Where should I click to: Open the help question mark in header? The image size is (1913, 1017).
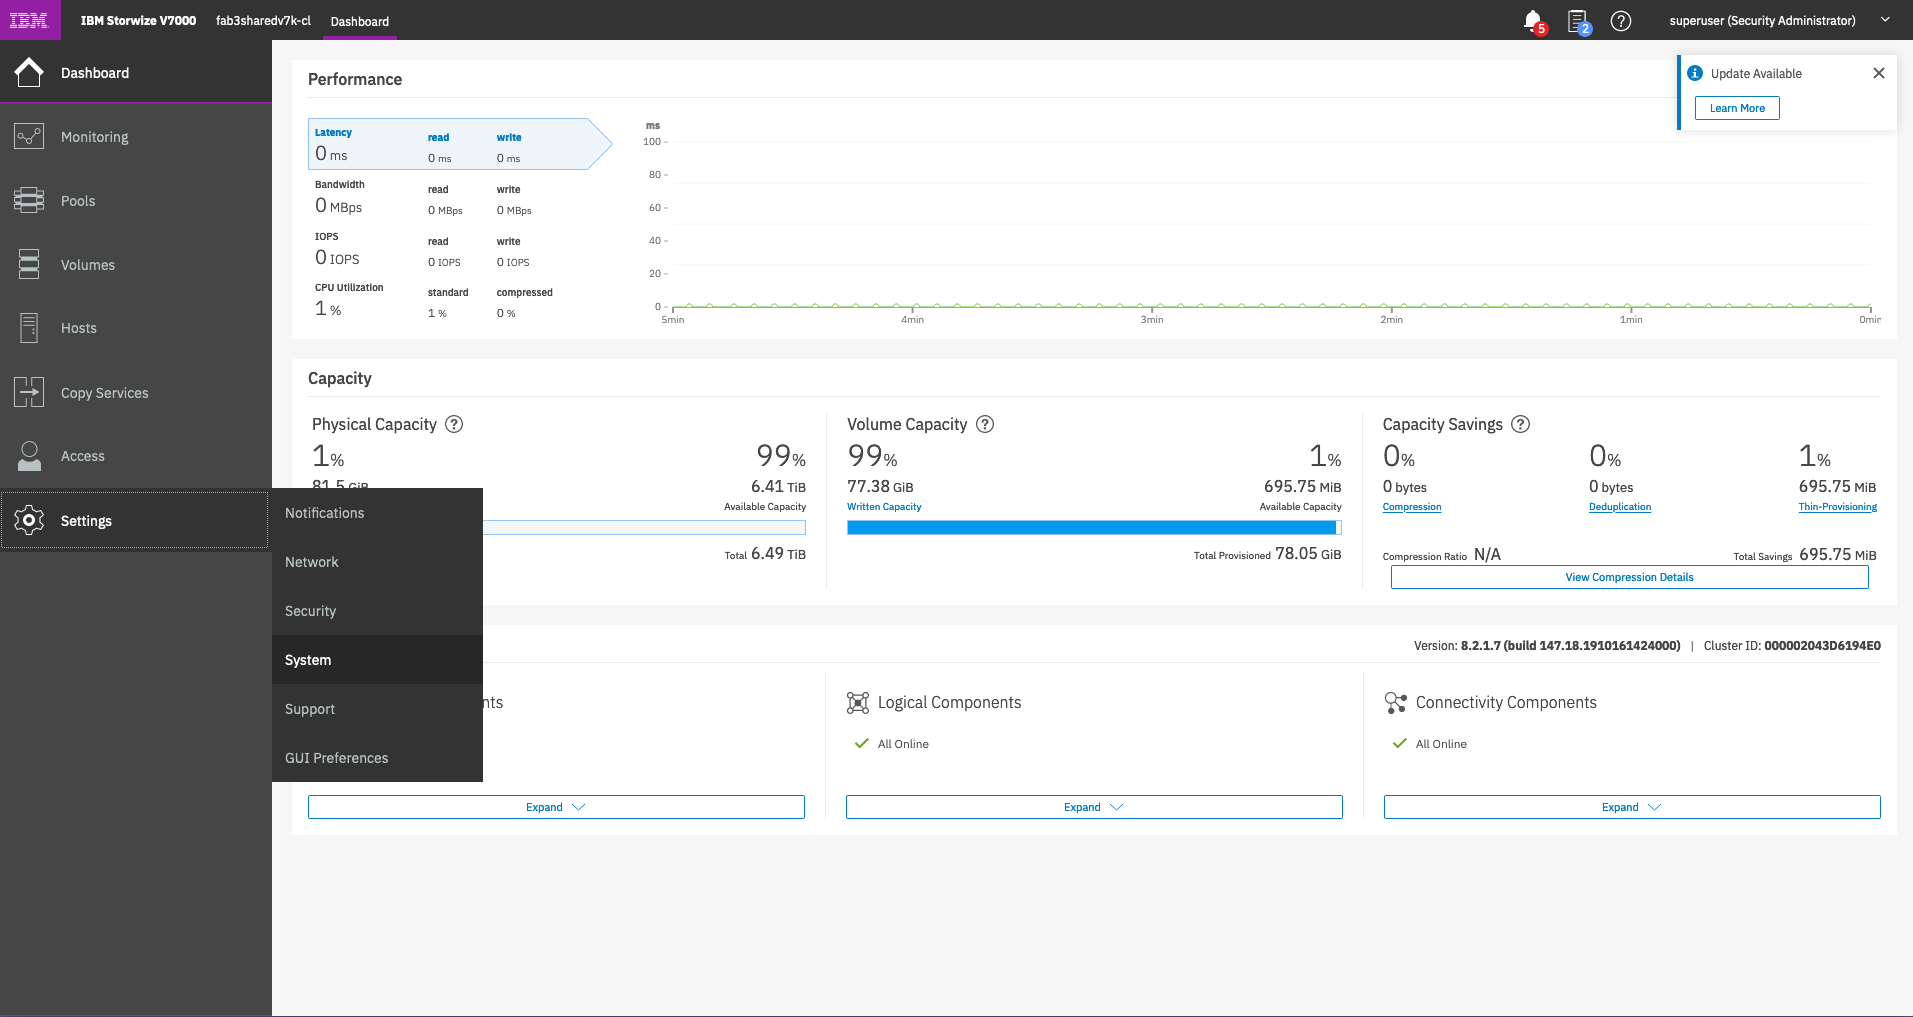pos(1621,21)
